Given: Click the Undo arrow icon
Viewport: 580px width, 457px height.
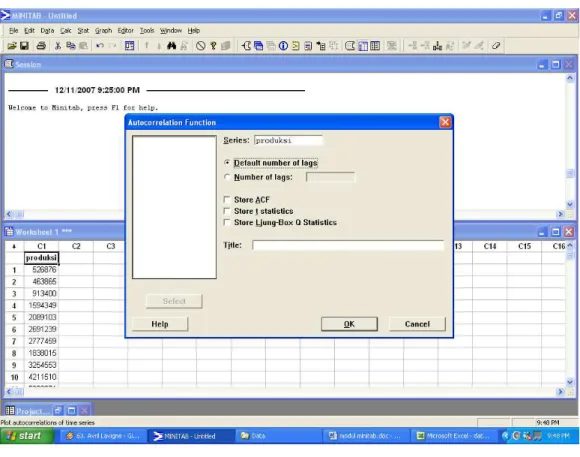Looking at the screenshot, I should point(100,46).
